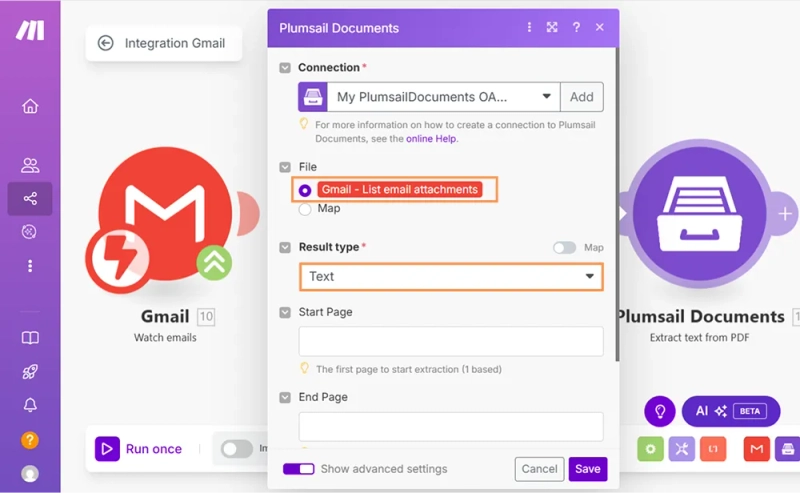Screen dimensions: 800x493
Task: Click the green gear tools icon
Action: click(x=651, y=449)
